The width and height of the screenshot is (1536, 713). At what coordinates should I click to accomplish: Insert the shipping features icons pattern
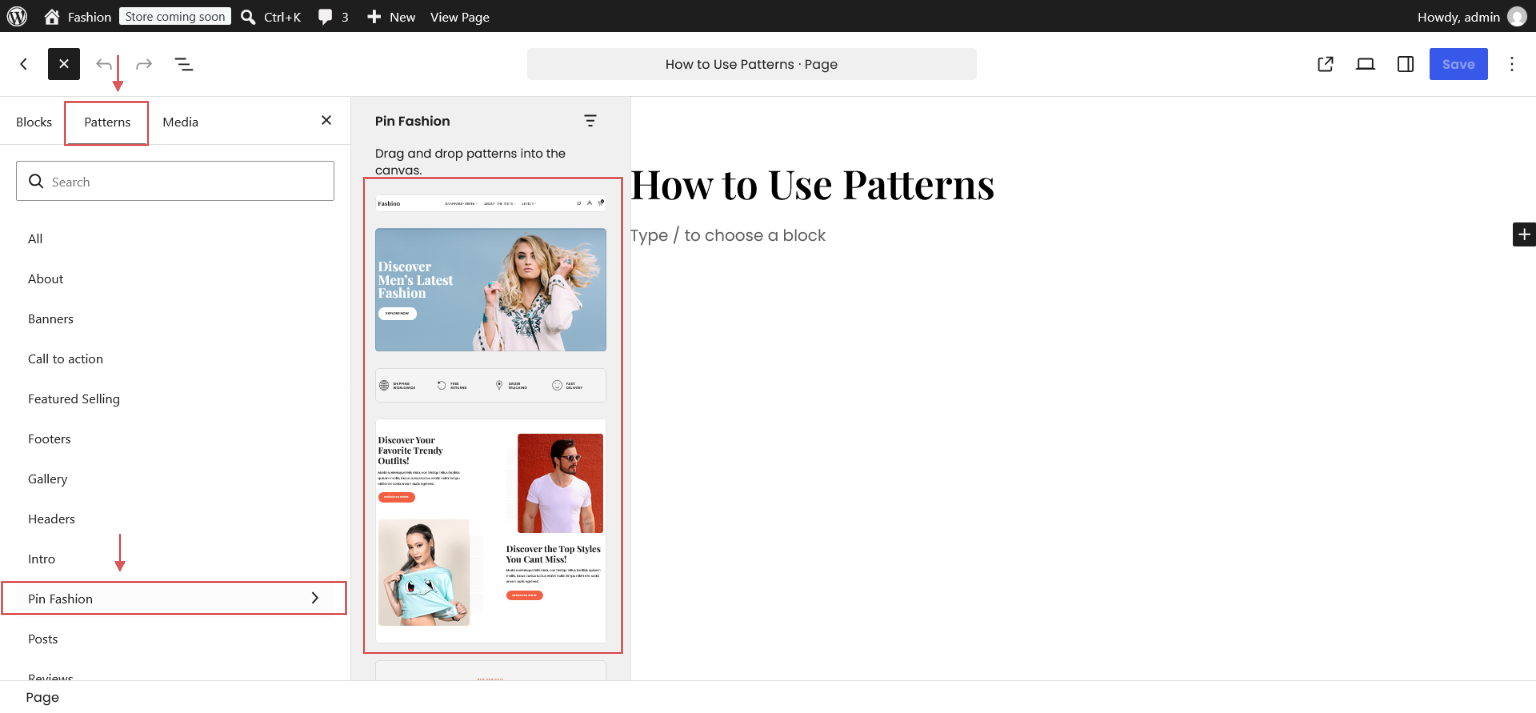[x=491, y=385]
